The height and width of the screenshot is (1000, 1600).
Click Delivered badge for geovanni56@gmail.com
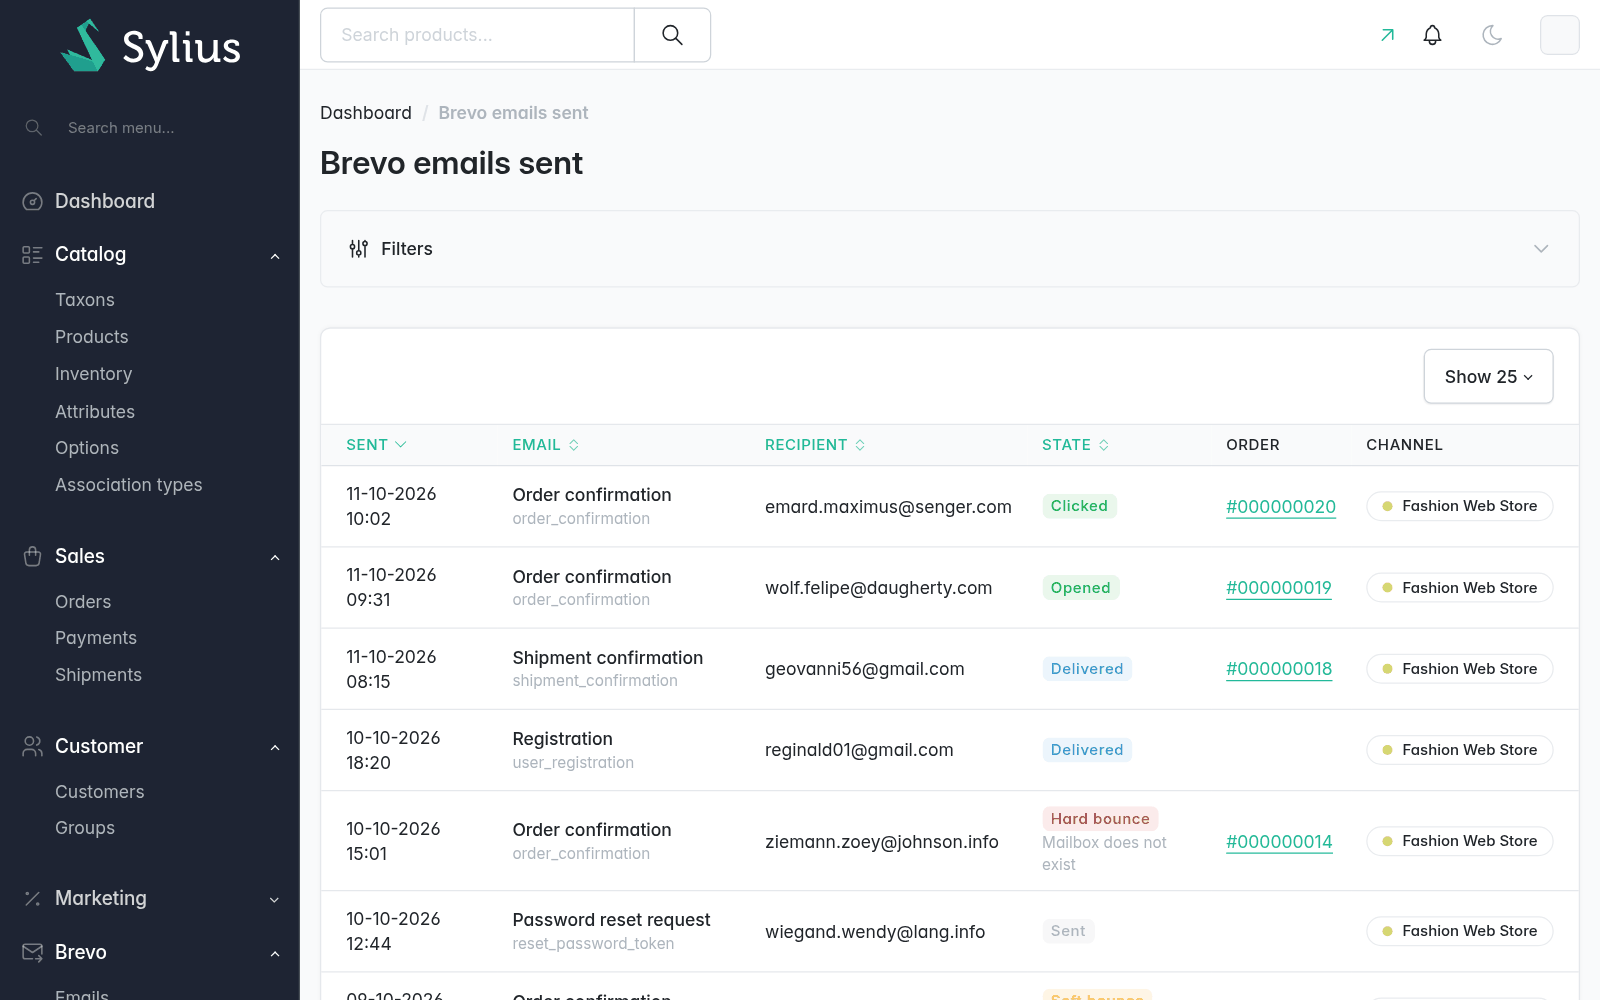coord(1087,669)
